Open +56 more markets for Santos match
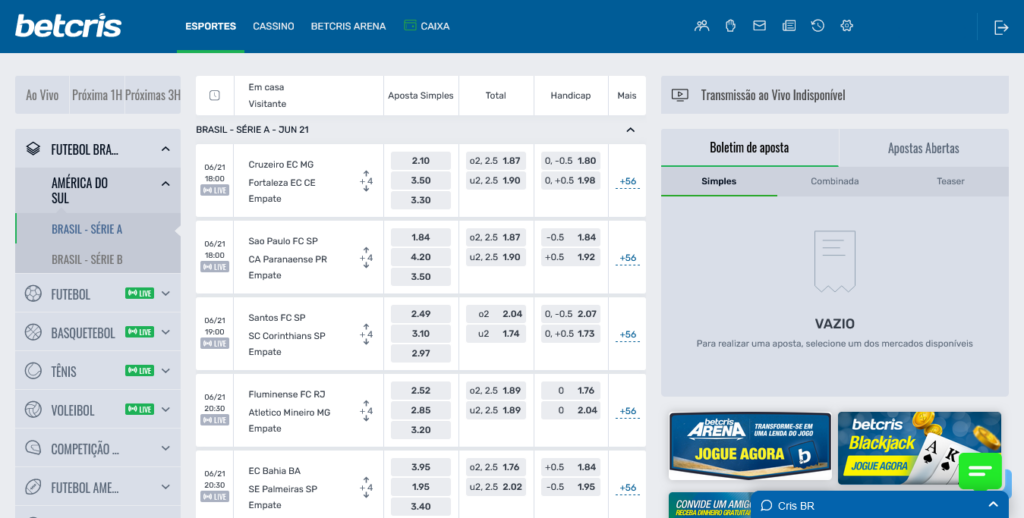Screen dimensions: 1024x518 tap(628, 334)
